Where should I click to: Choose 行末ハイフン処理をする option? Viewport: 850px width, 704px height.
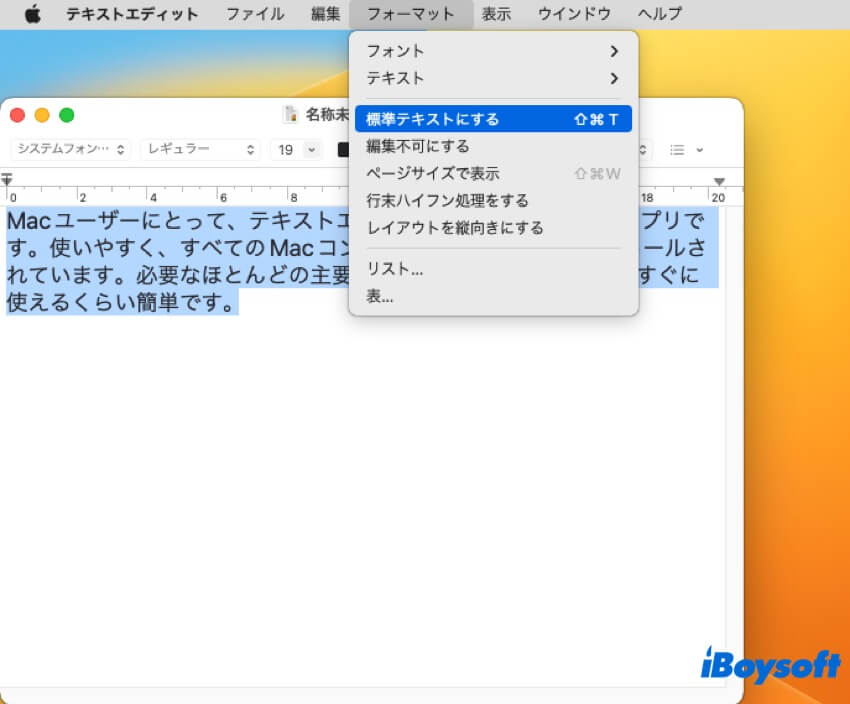447,201
